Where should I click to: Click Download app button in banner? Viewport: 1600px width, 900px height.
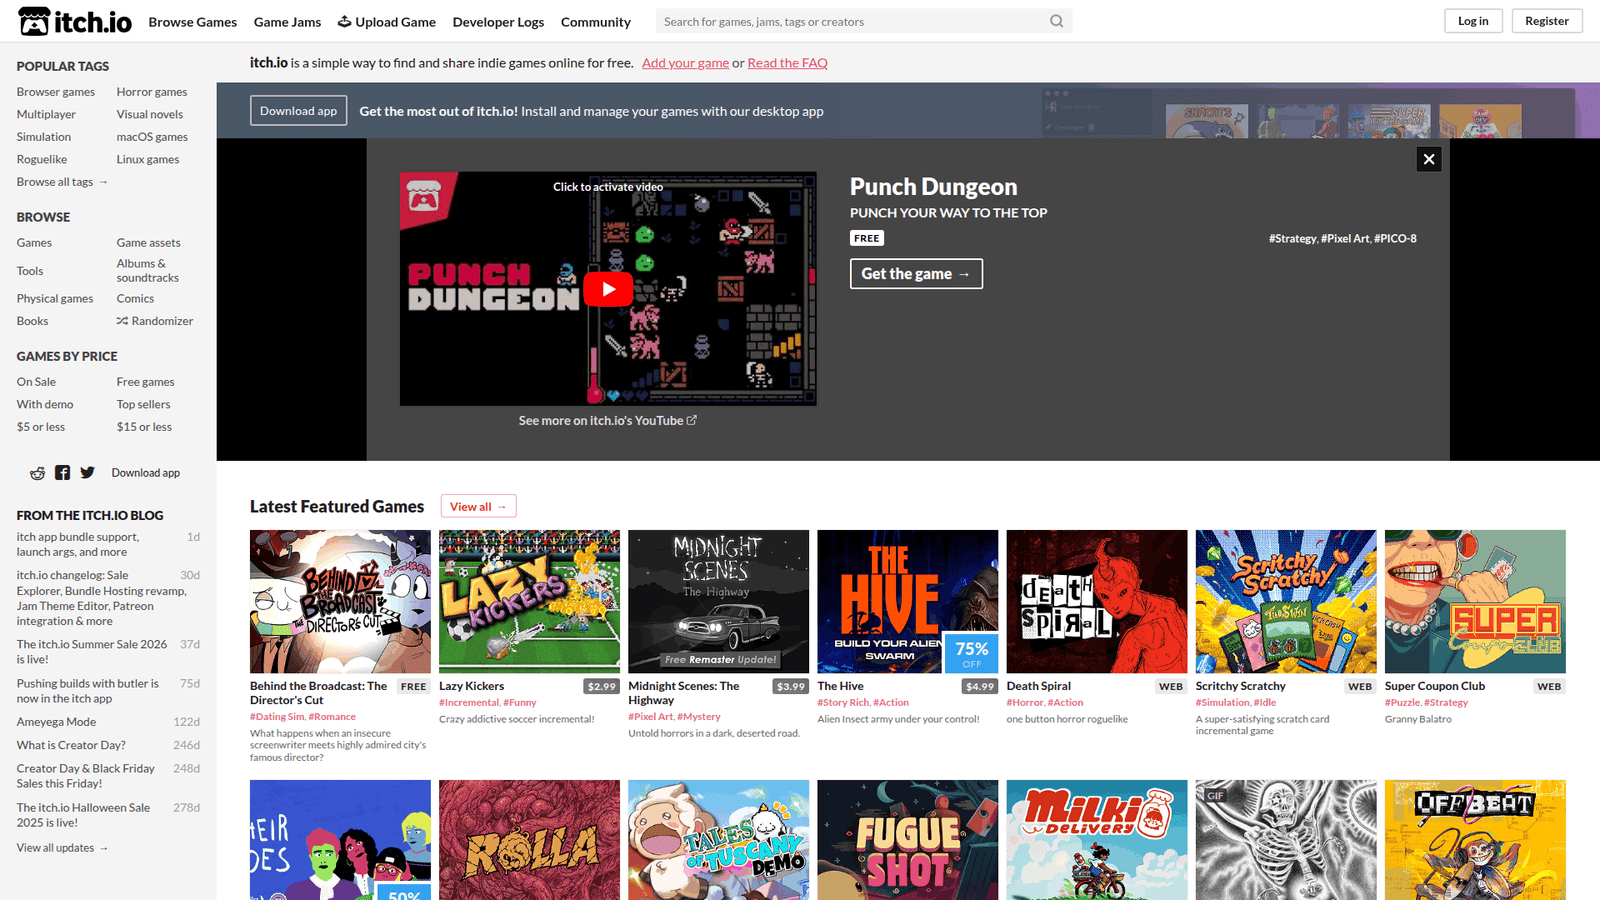(299, 111)
